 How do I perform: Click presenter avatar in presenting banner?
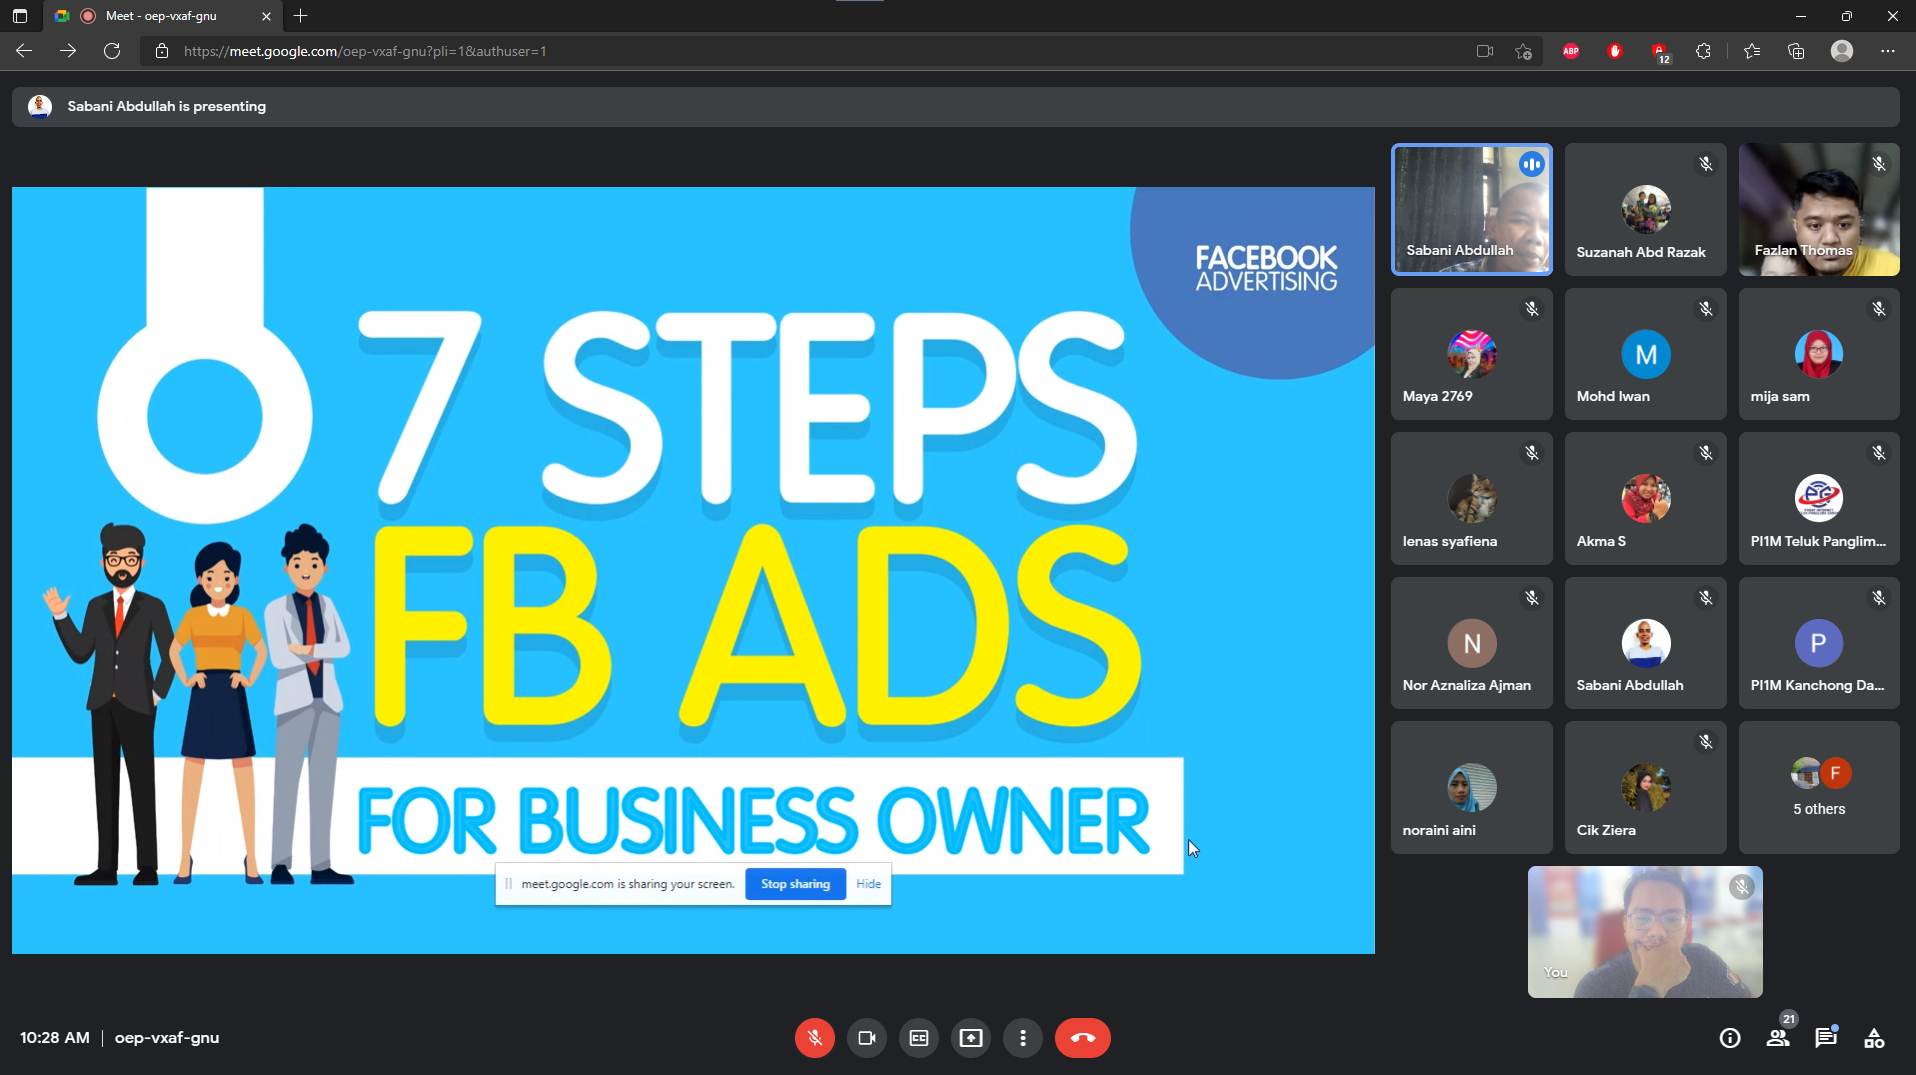pos(40,106)
